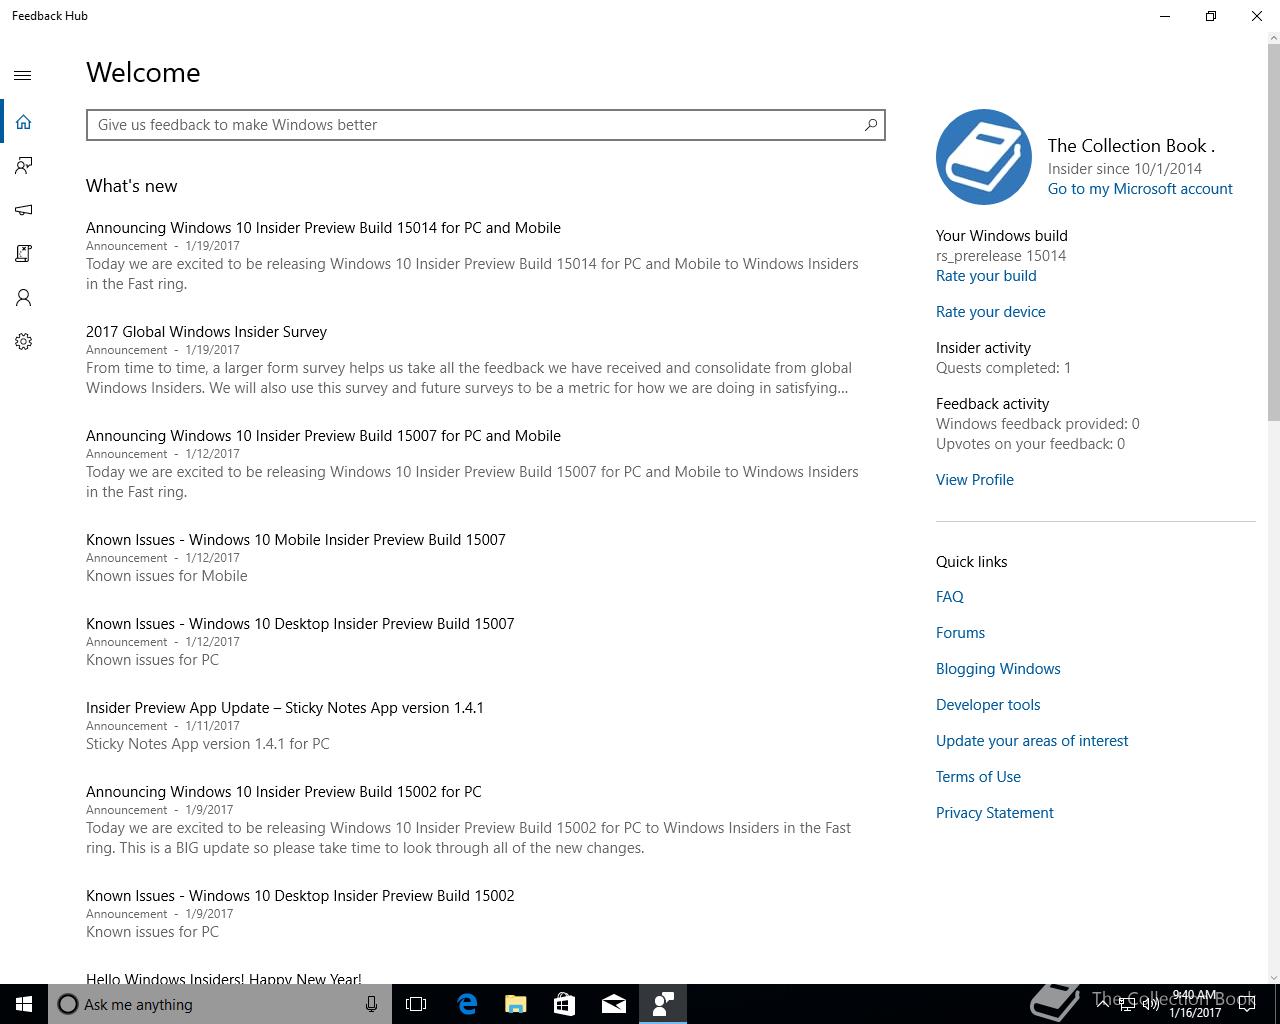This screenshot has height=1024, width=1280.
Task: Open the Privacy Statement link
Action: click(x=995, y=813)
